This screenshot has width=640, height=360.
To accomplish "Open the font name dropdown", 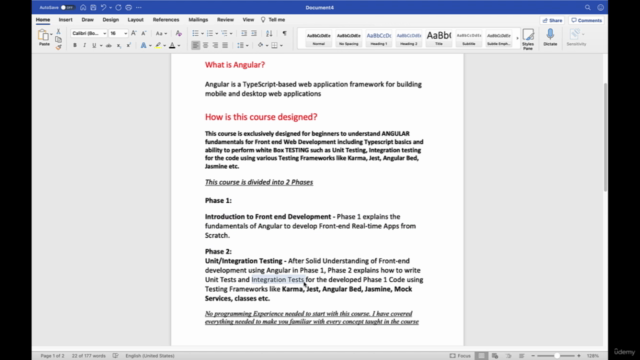I will 104,33.
